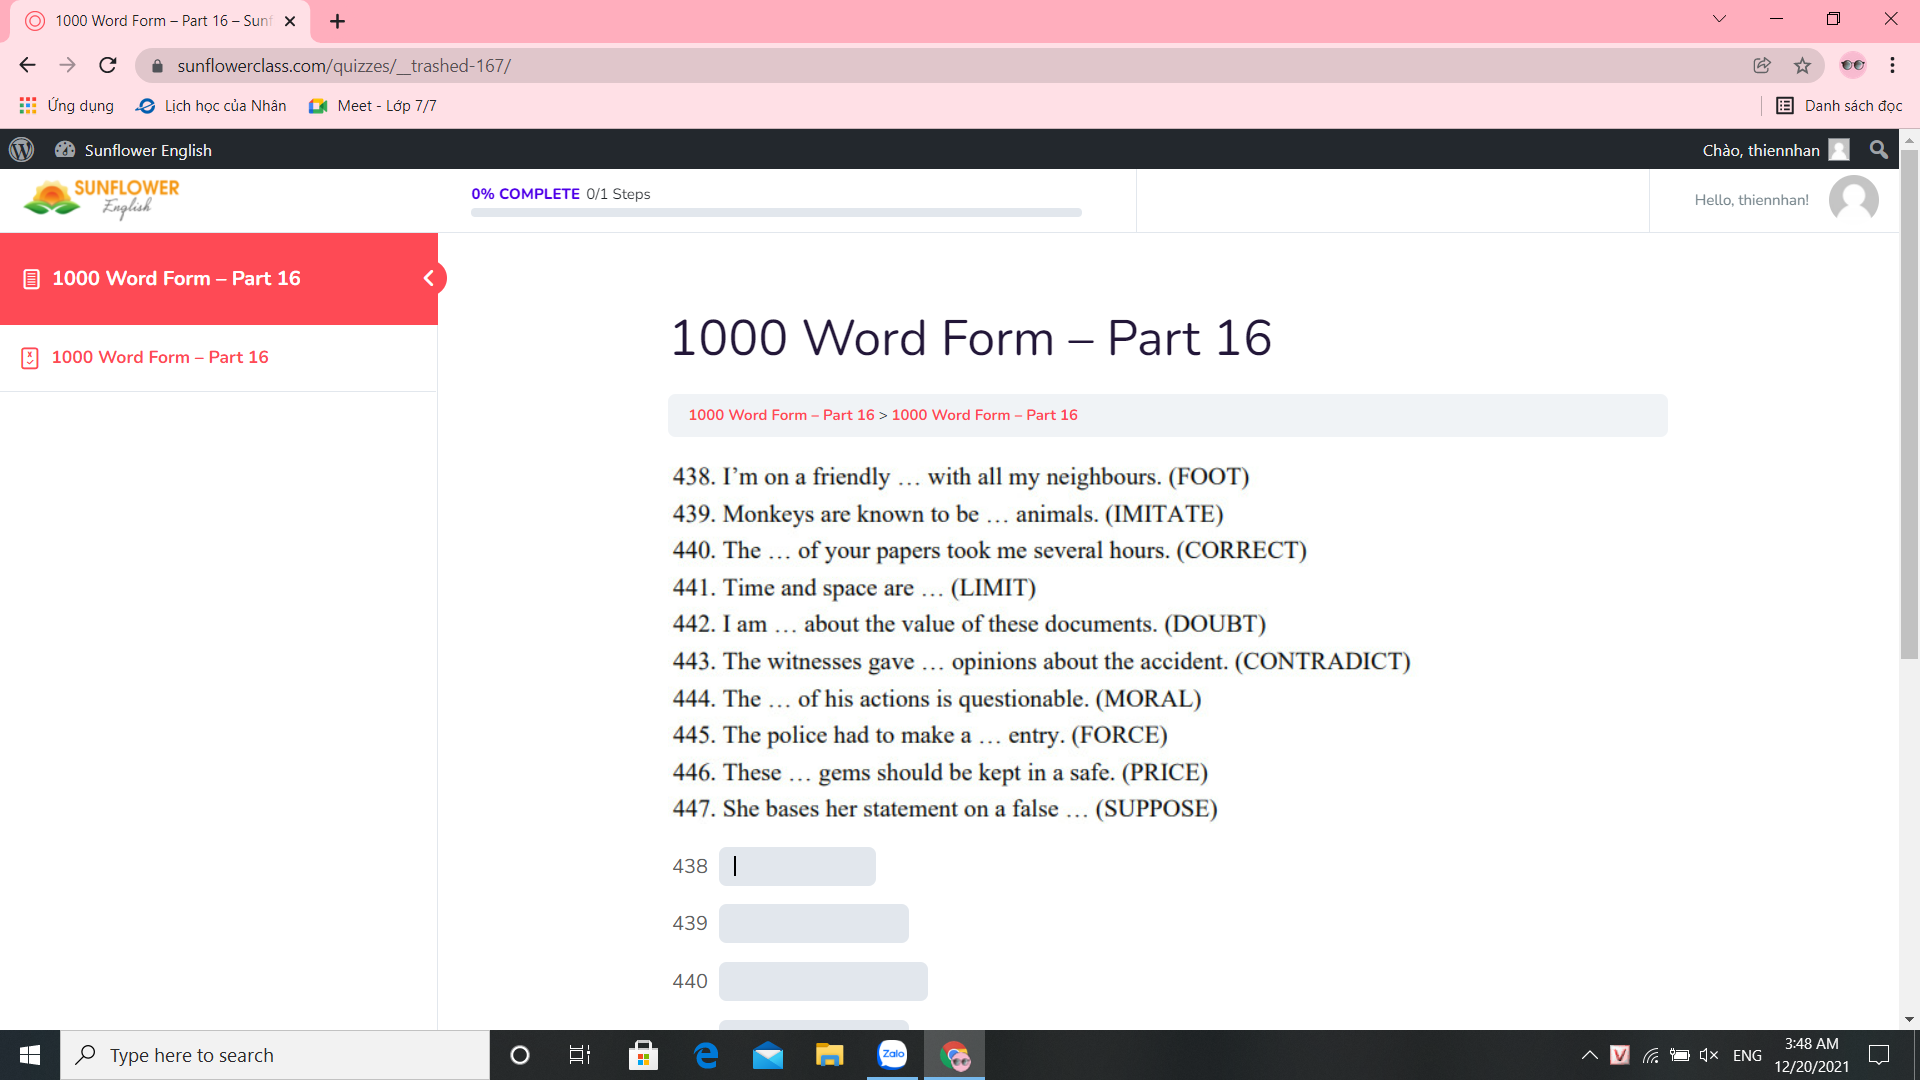Click the 1000 Word Form Part 16 sidebar link
This screenshot has width=1920, height=1080.
(x=158, y=356)
